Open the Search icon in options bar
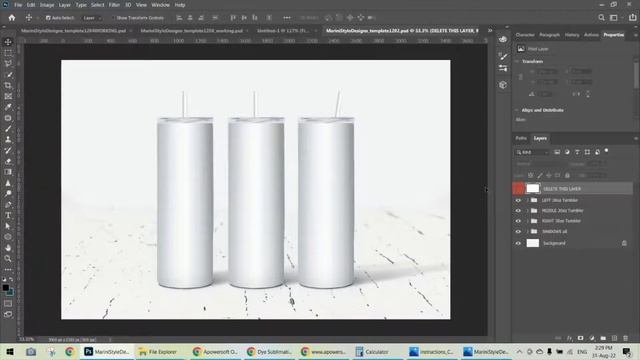 coord(601,18)
